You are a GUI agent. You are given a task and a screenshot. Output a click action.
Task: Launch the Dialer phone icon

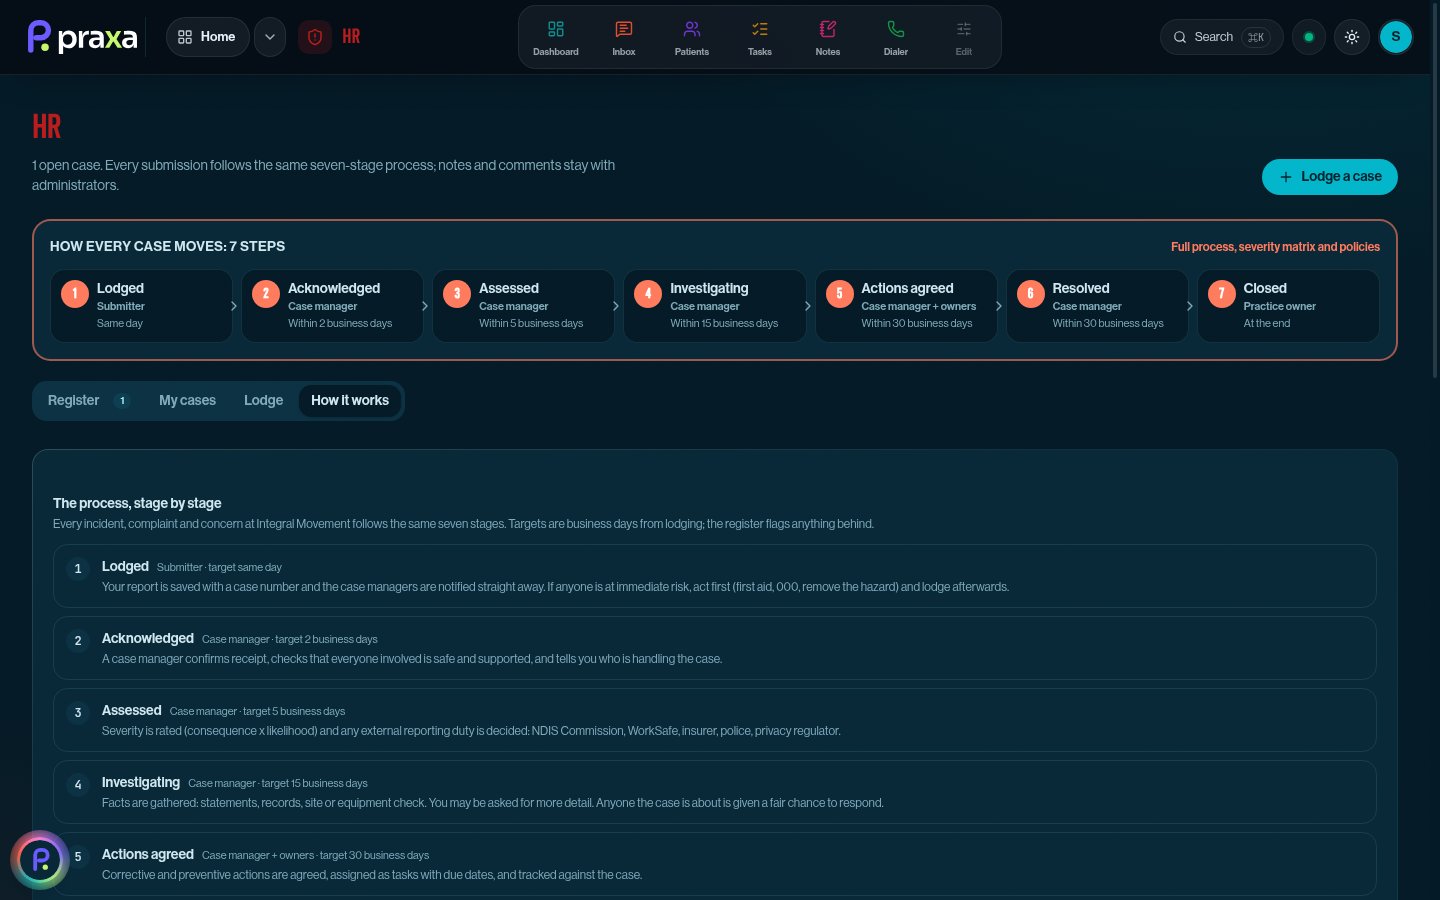pos(896,29)
